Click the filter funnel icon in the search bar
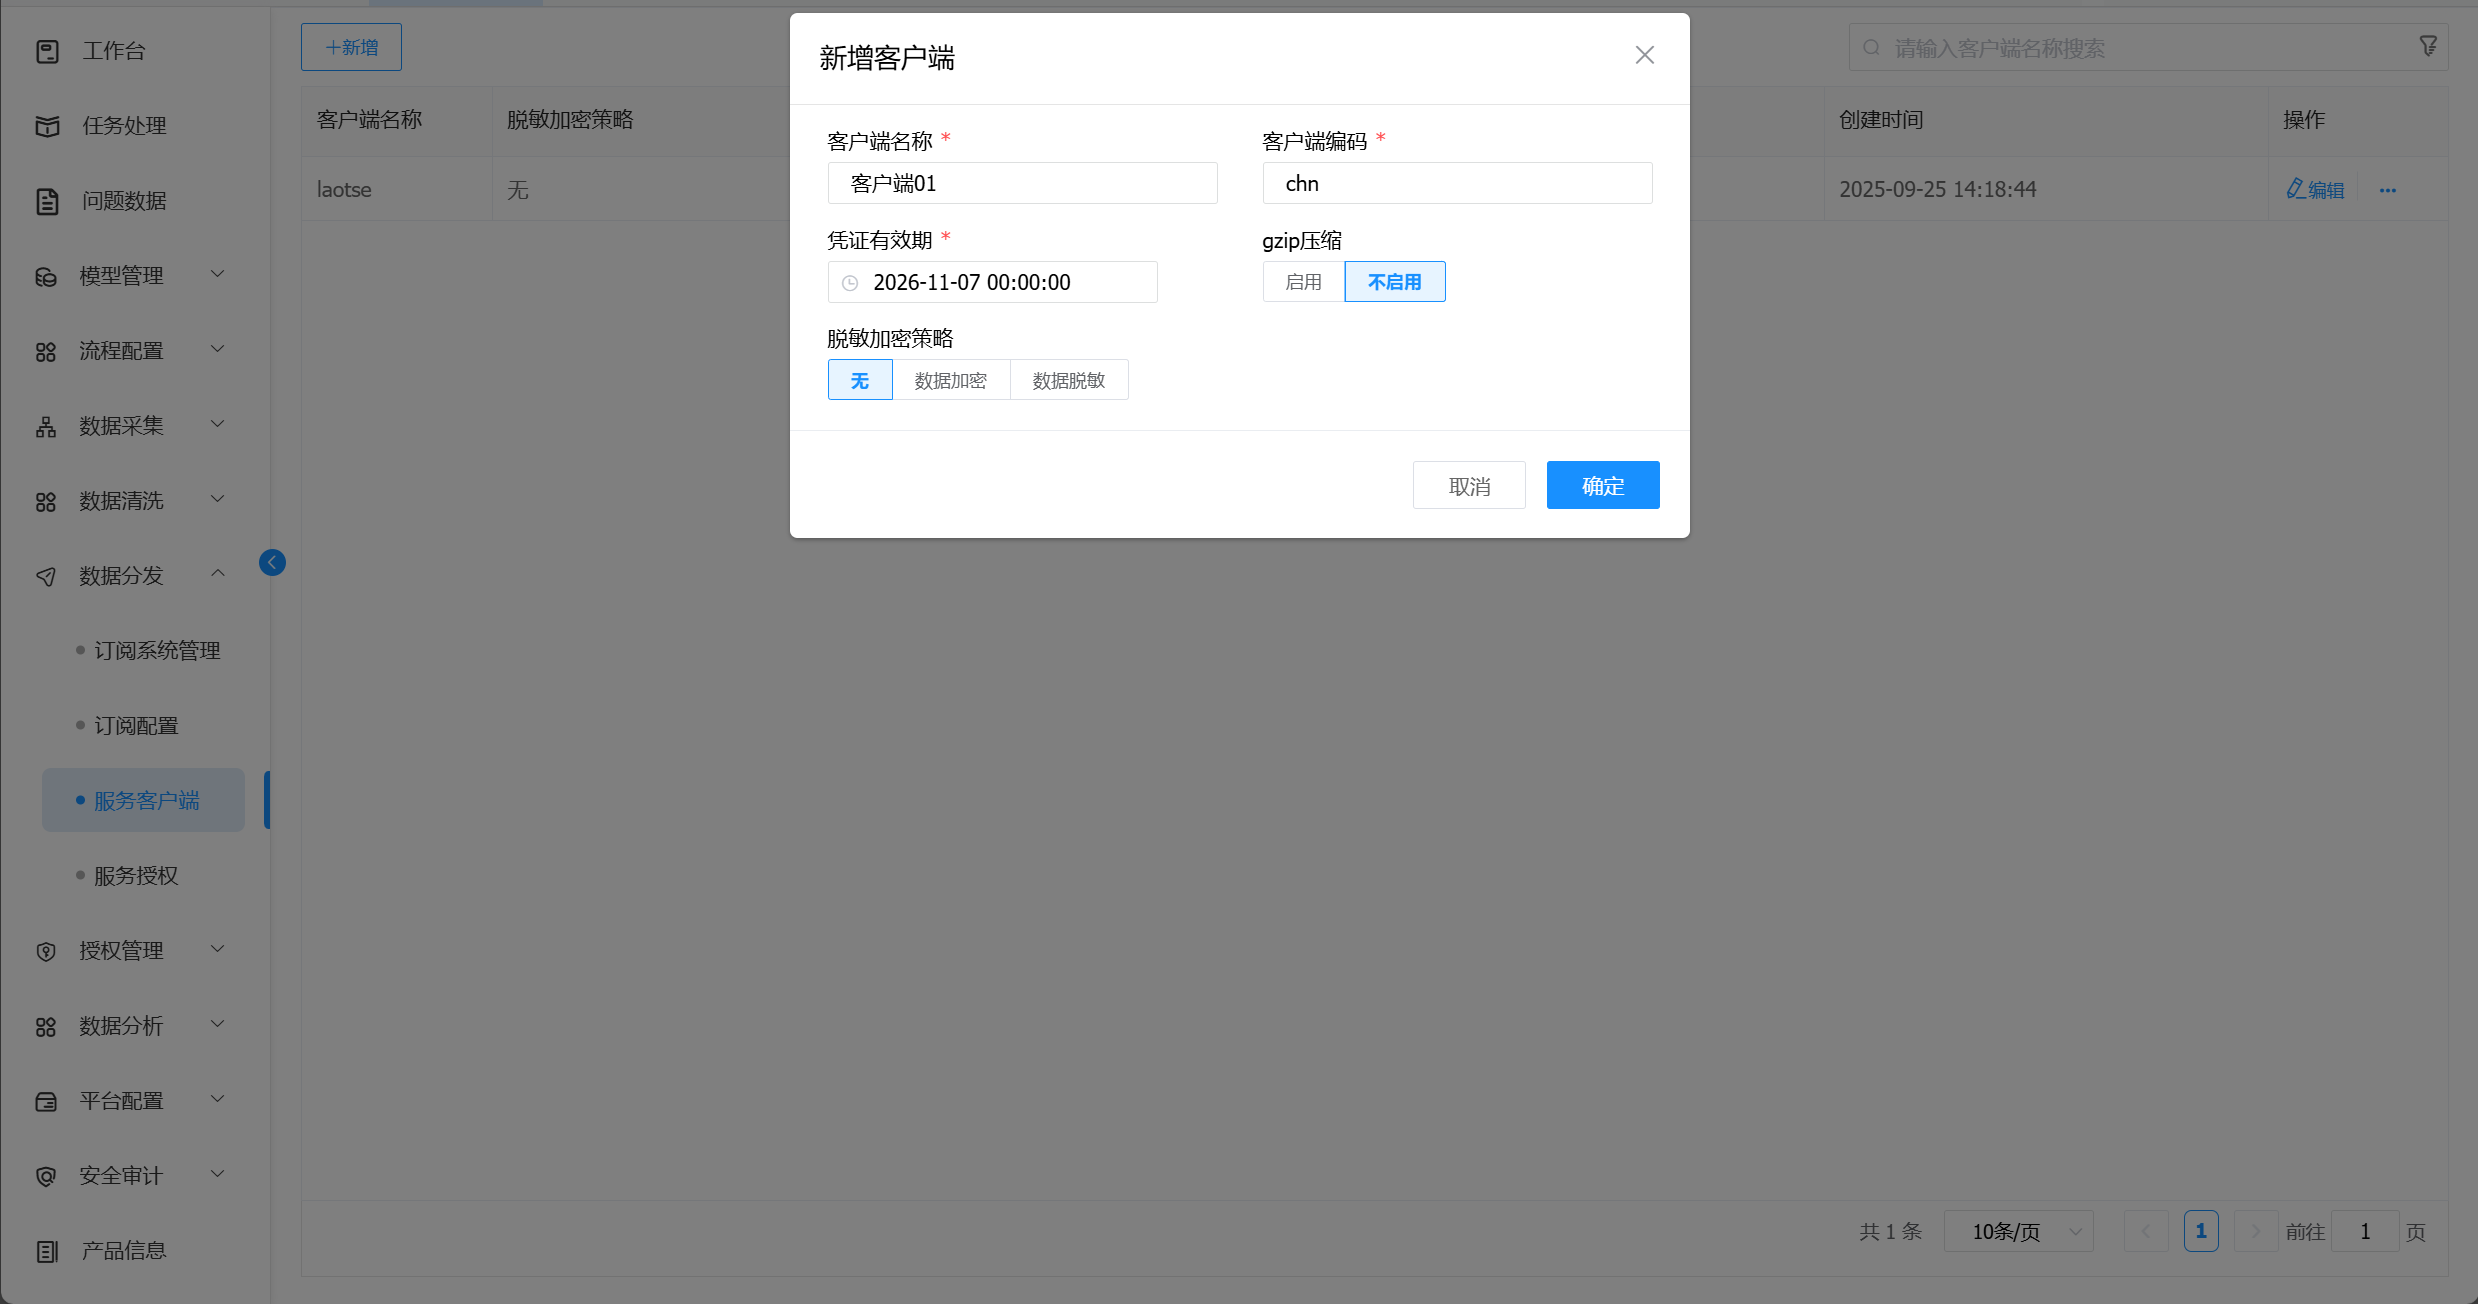The width and height of the screenshot is (2478, 1304). coord(2428,46)
